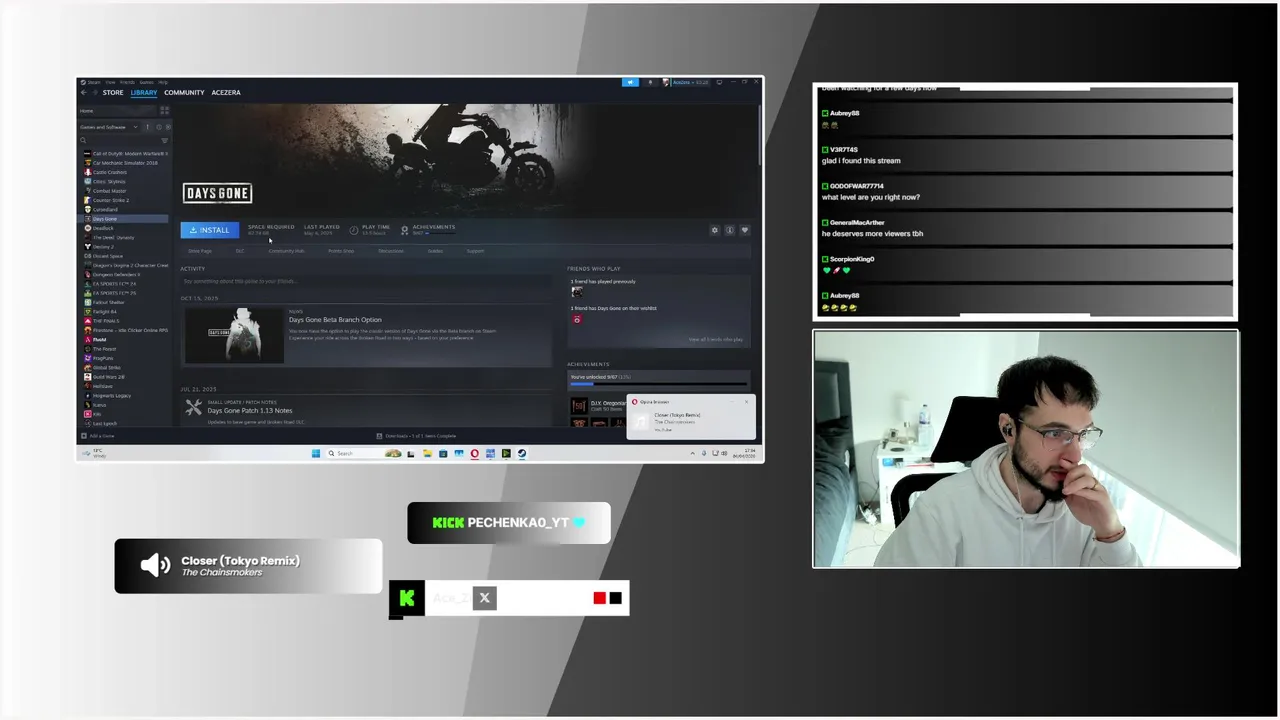Select Hogwarts Legacy in the library list
This screenshot has height=720, width=1280.
click(125, 396)
